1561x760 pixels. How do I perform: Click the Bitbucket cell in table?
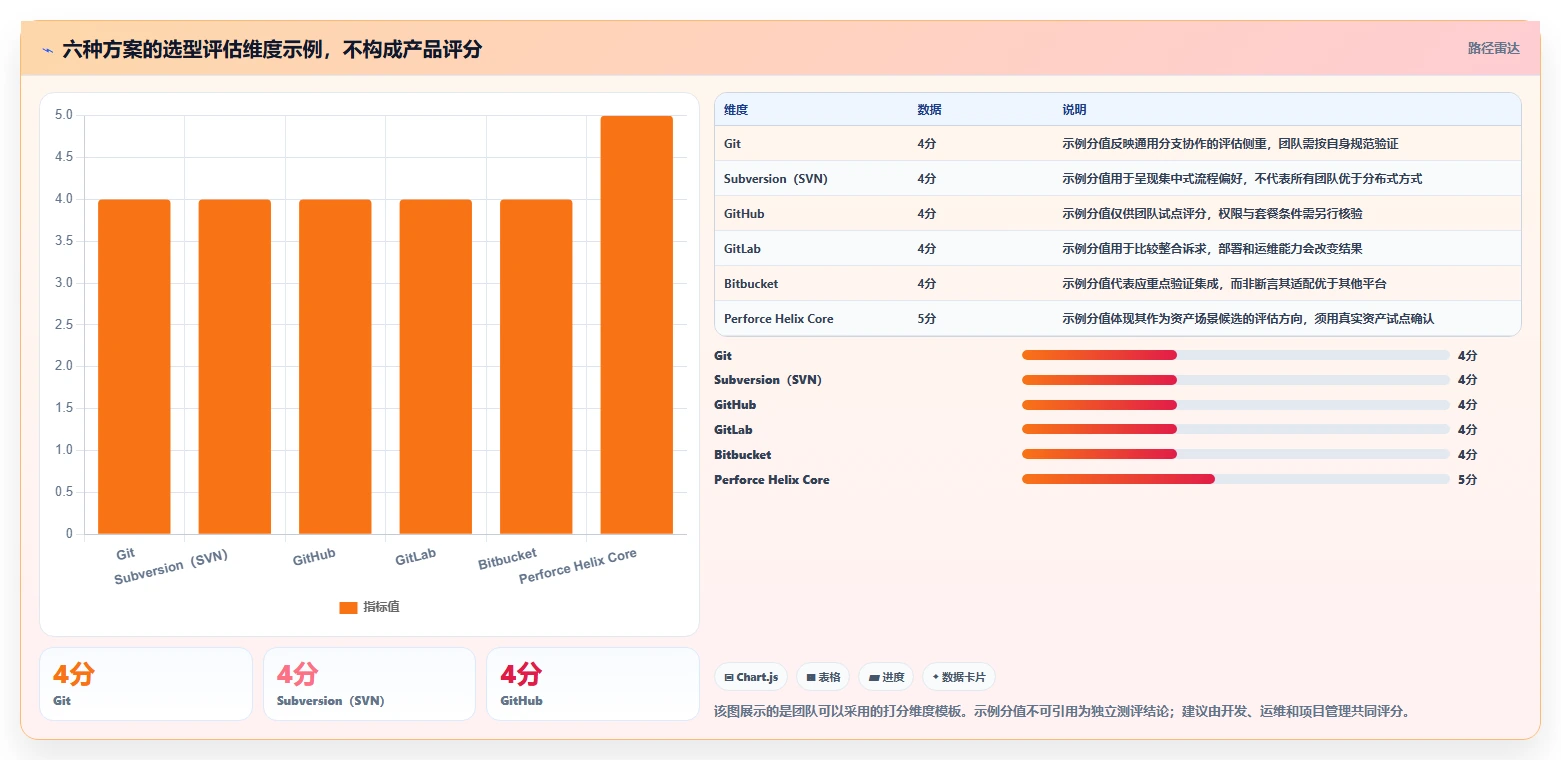point(751,283)
